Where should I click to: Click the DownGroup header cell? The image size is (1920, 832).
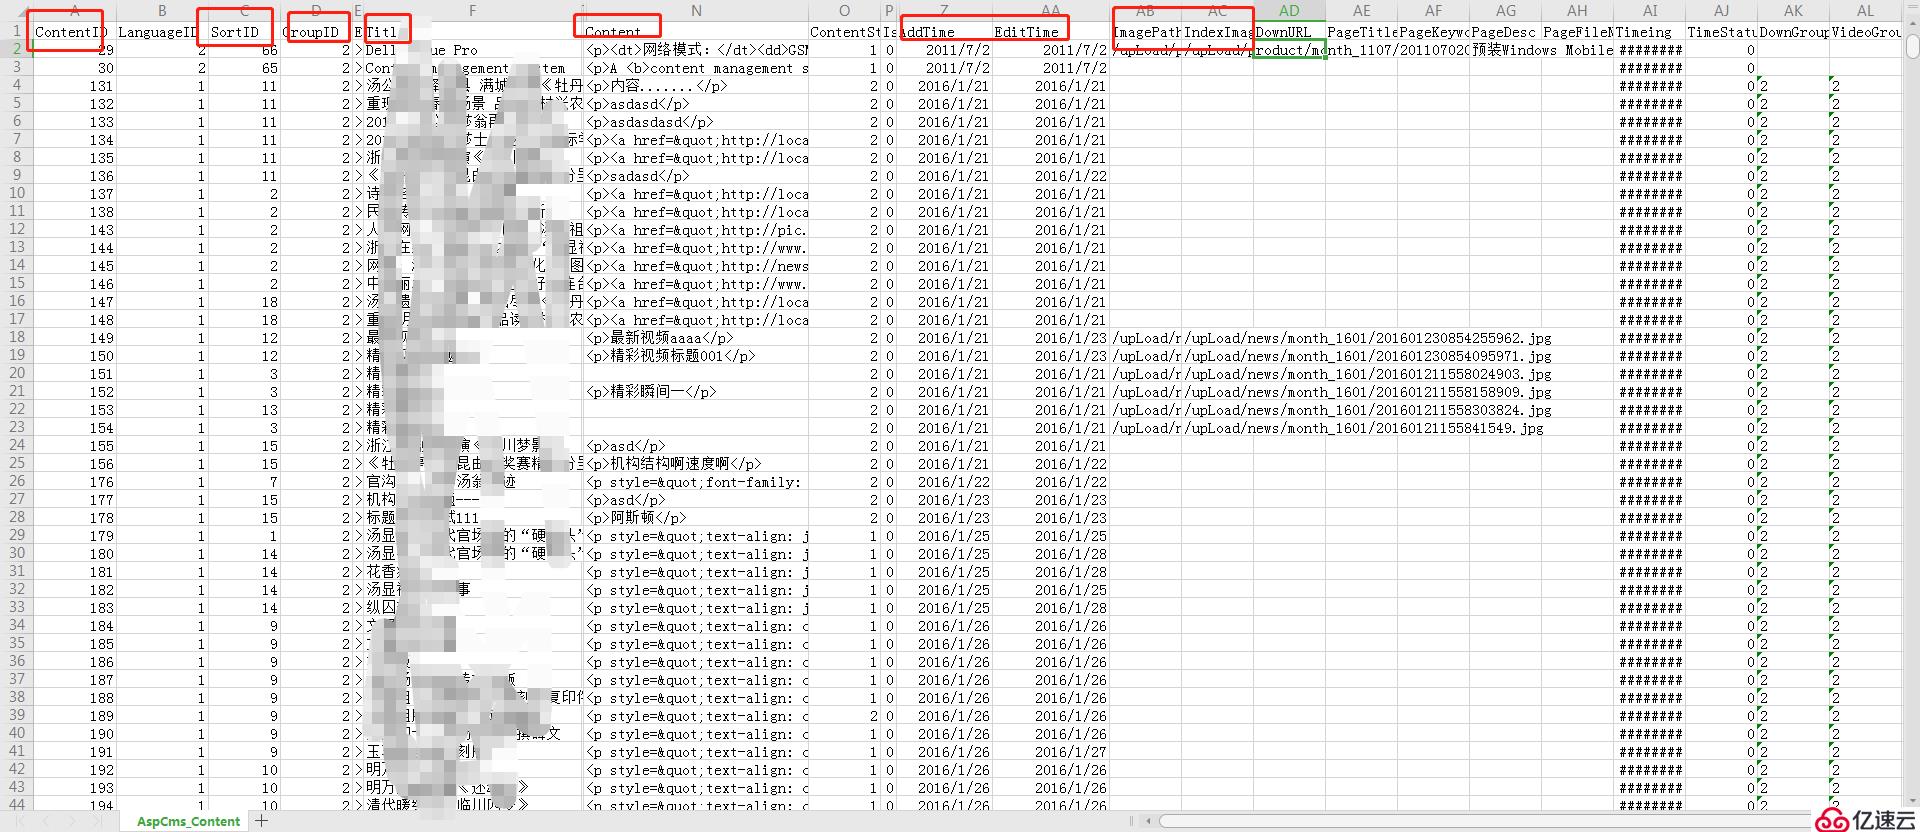1794,32
